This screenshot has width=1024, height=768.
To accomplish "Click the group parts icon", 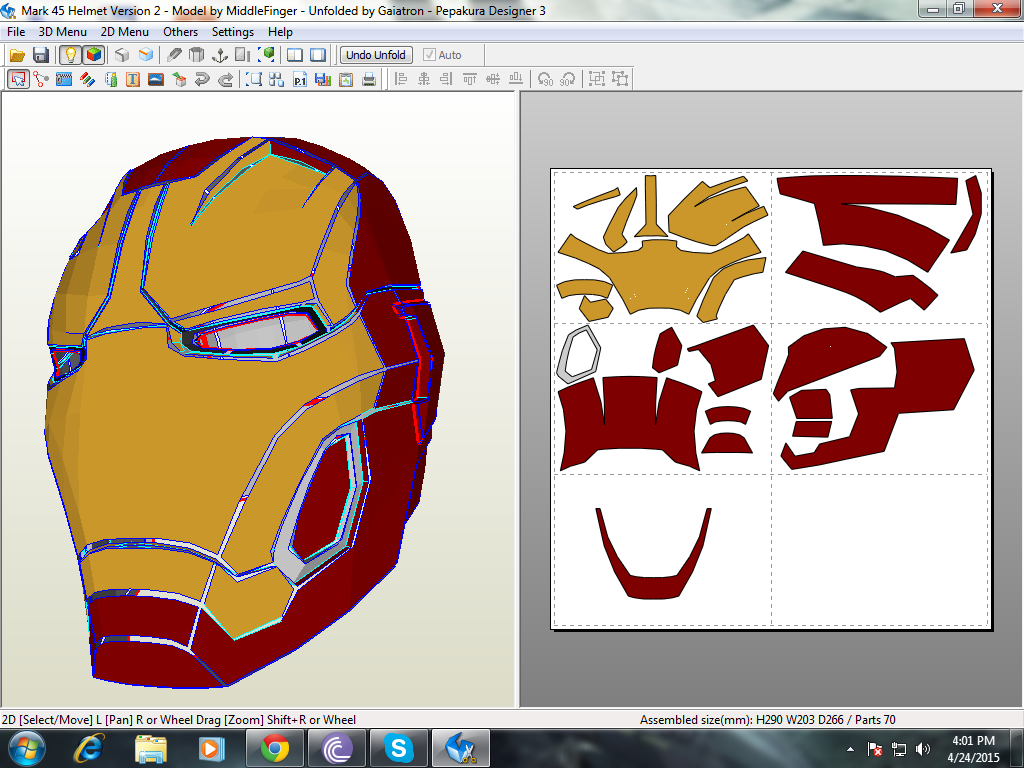I will point(596,80).
